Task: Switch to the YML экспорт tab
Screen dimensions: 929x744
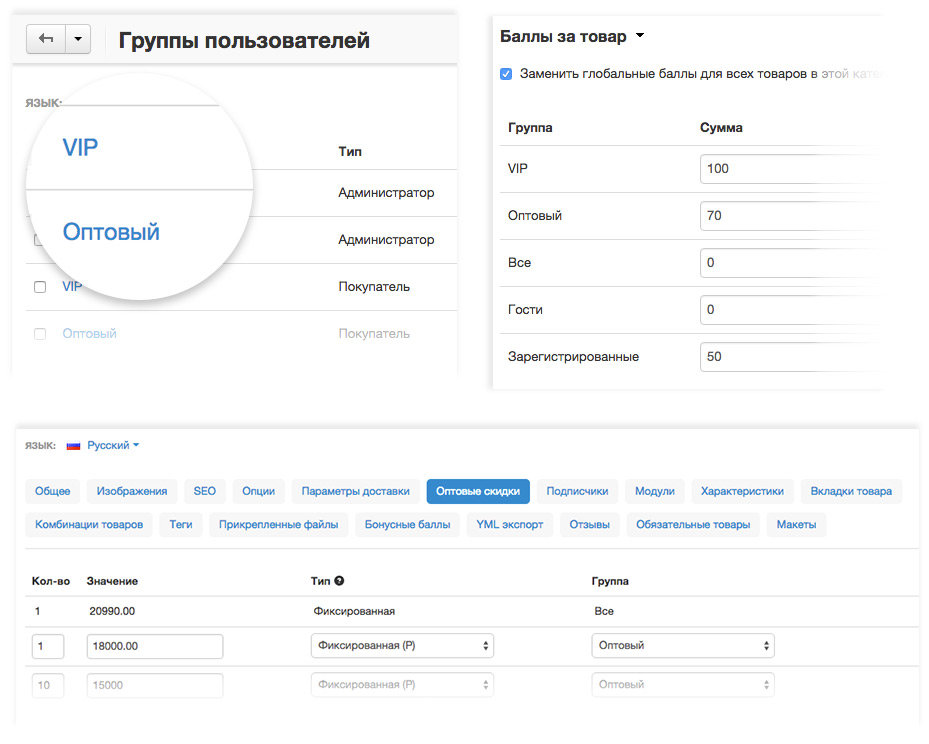Action: pyautogui.click(x=510, y=525)
